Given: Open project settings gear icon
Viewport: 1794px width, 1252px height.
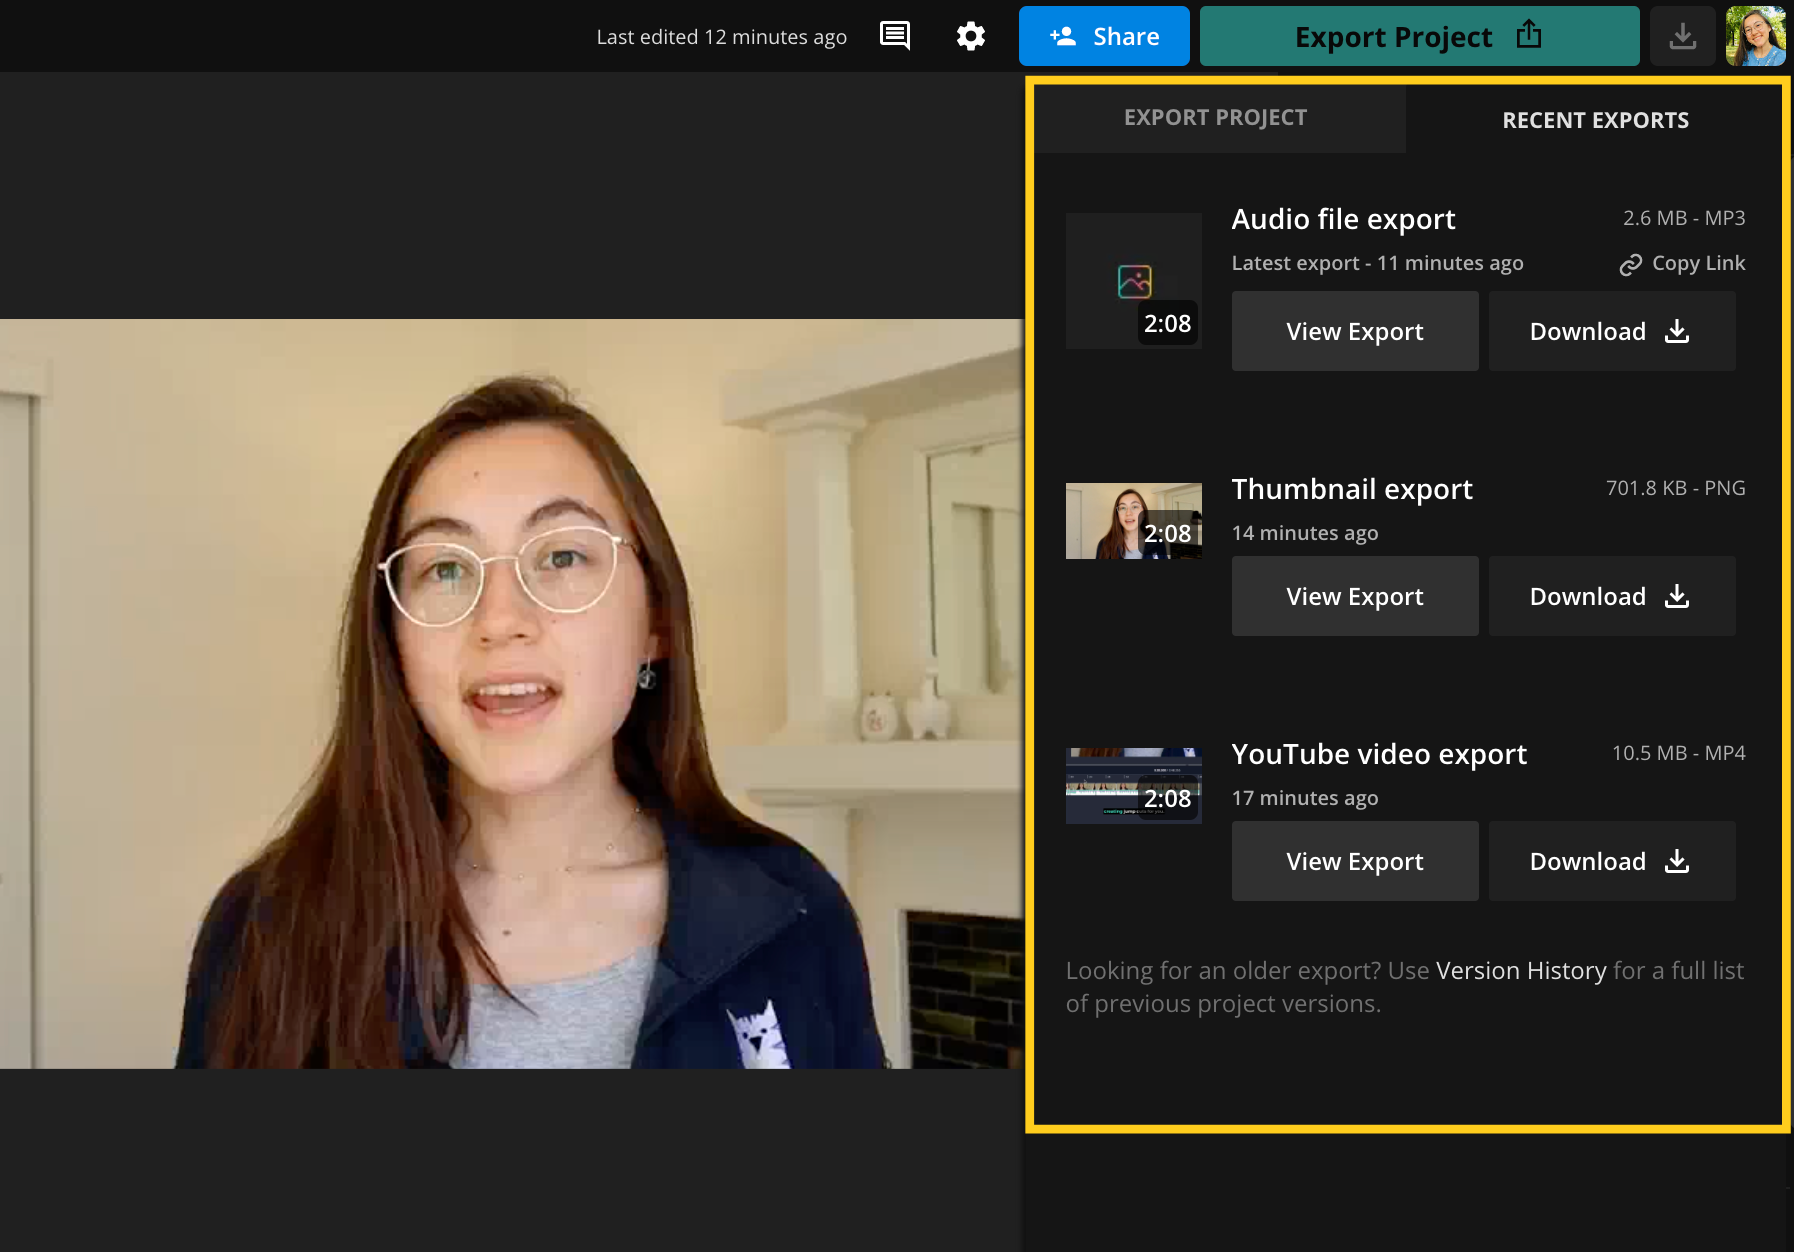Looking at the screenshot, I should point(970,36).
